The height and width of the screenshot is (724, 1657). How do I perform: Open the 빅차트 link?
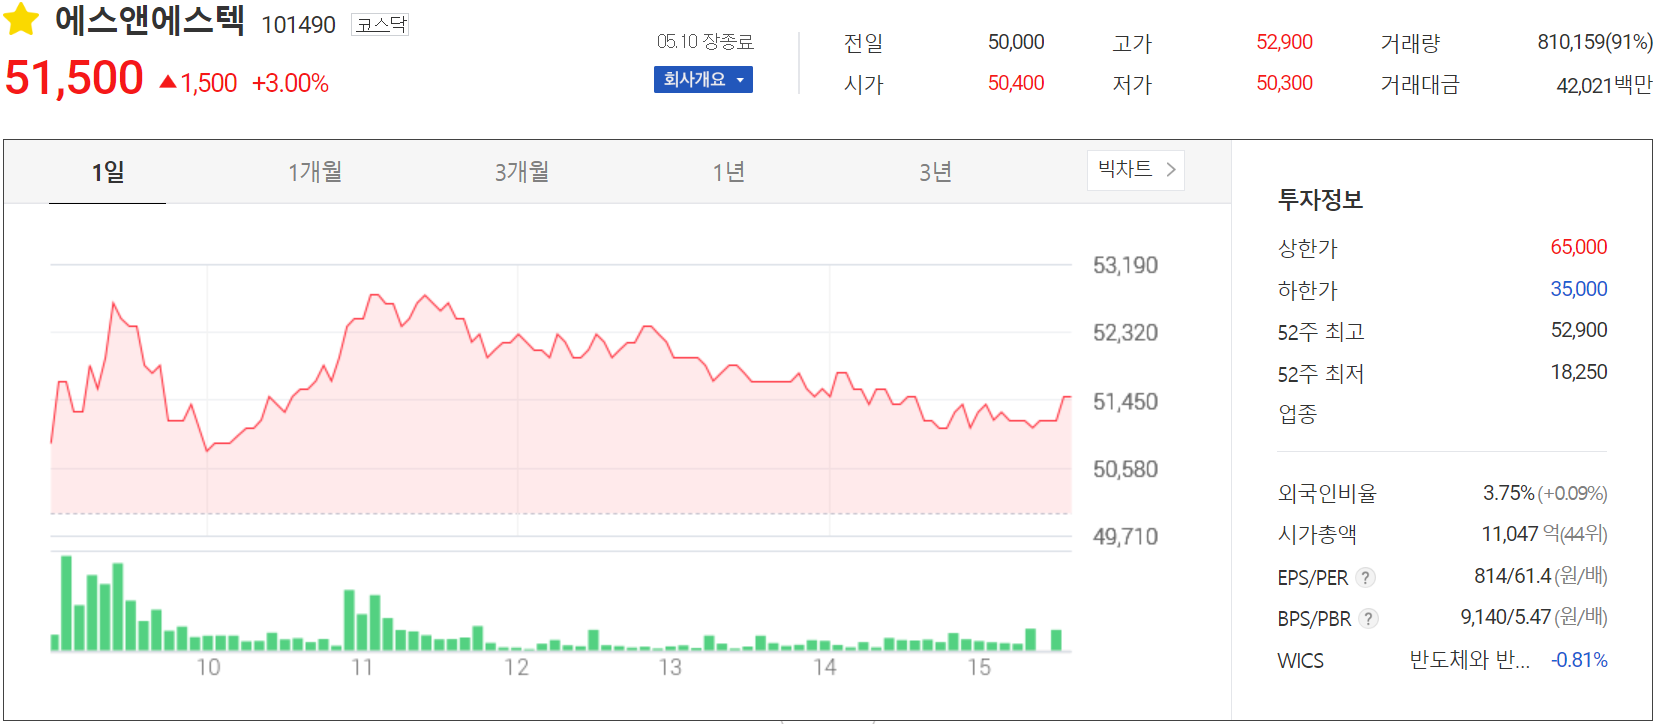[1136, 170]
